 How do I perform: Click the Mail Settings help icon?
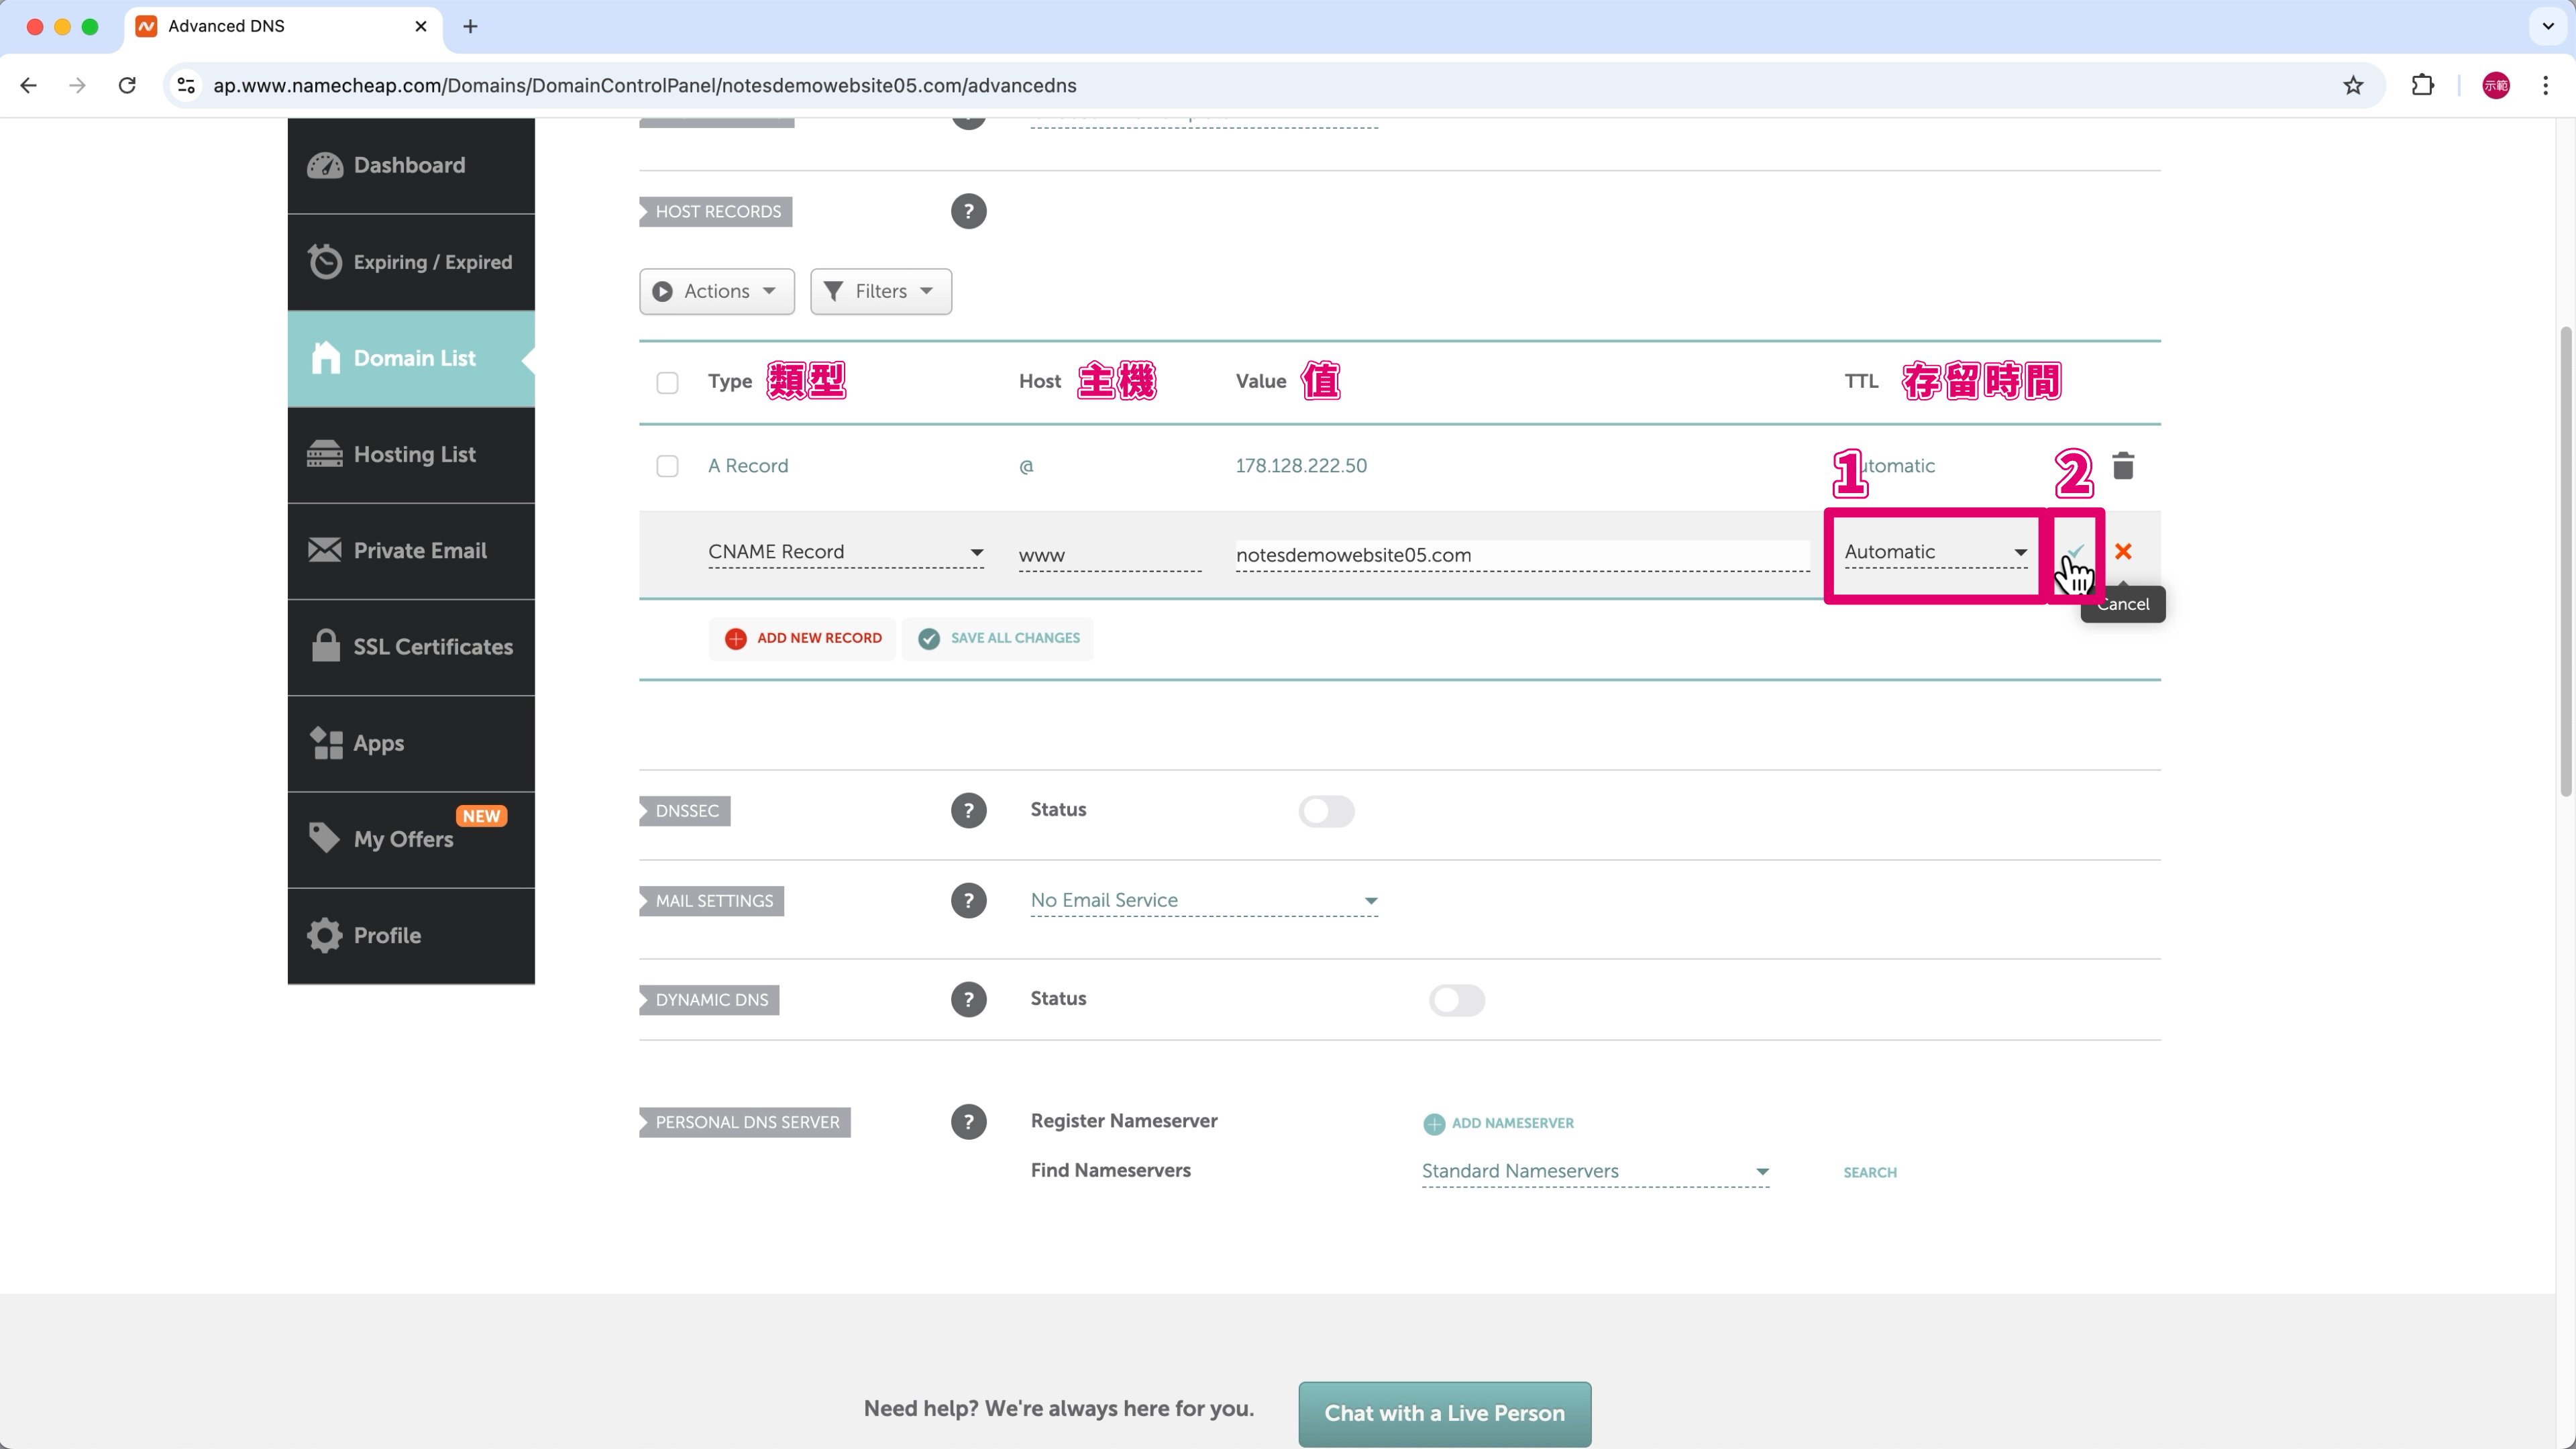(968, 901)
